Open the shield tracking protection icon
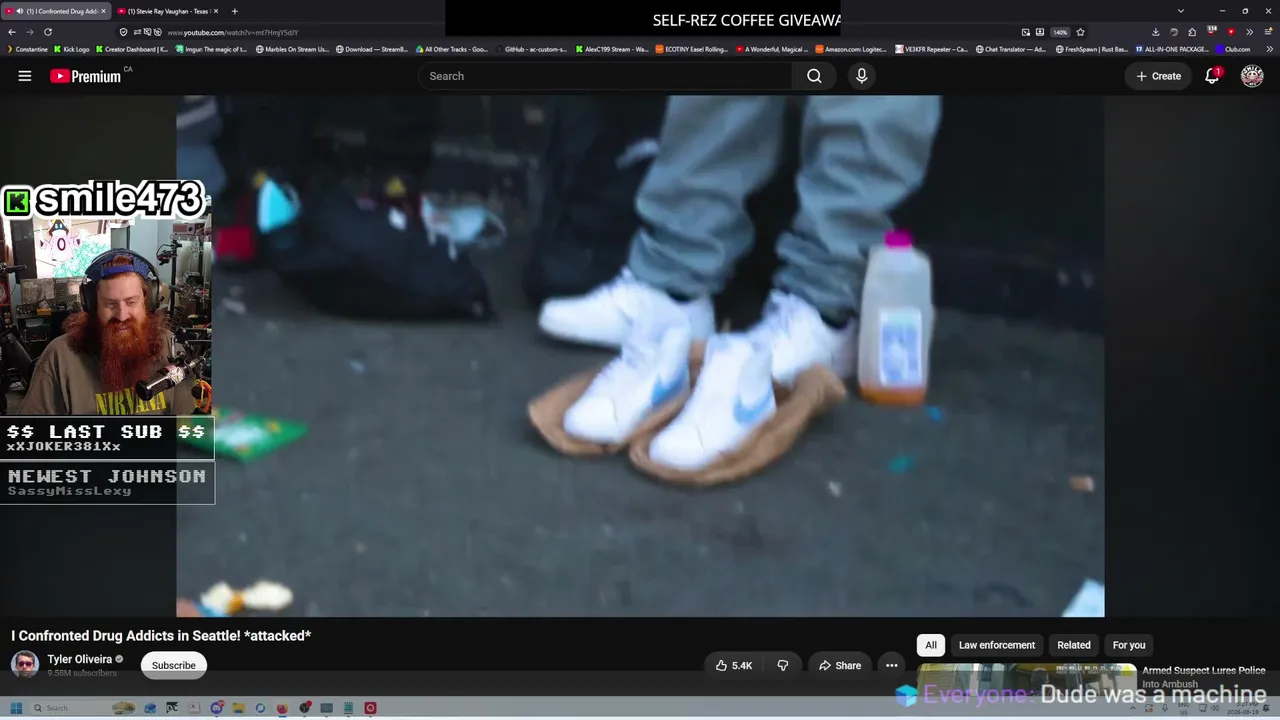Image resolution: width=1280 pixels, height=720 pixels. point(123,32)
